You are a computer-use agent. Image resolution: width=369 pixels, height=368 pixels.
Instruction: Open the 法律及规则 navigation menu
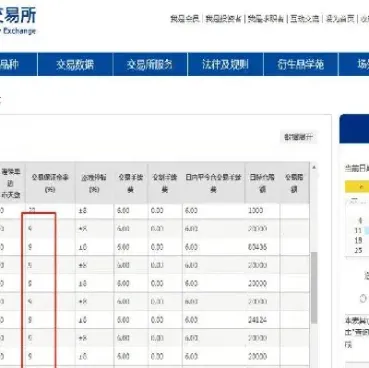pos(225,64)
